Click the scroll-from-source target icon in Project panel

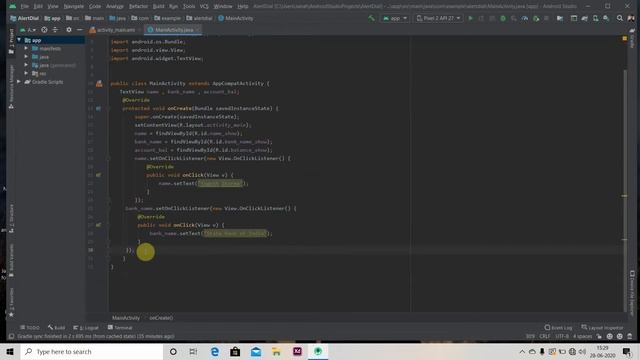tap(44, 30)
